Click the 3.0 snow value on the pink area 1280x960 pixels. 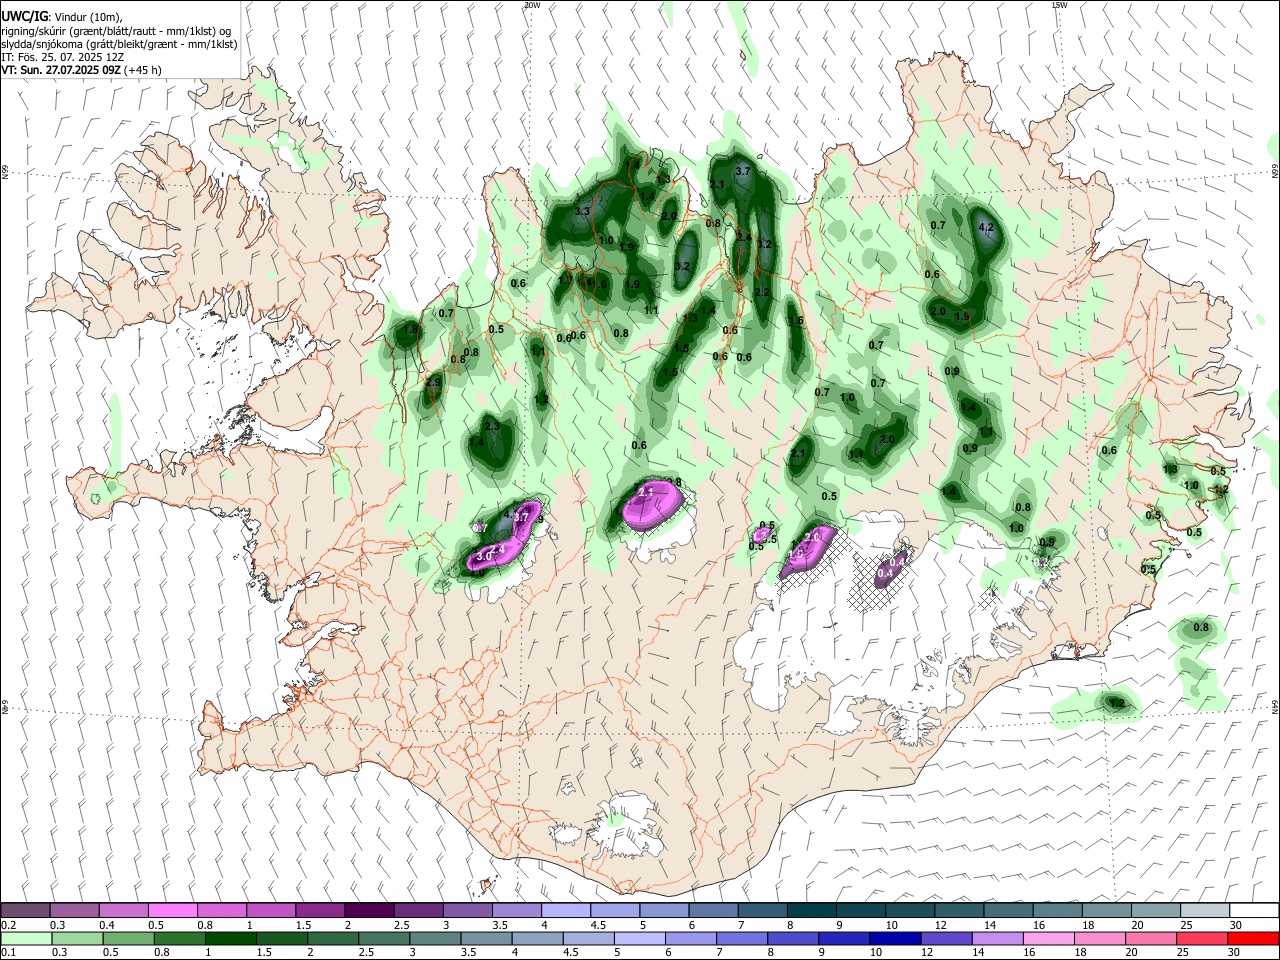click(x=485, y=556)
